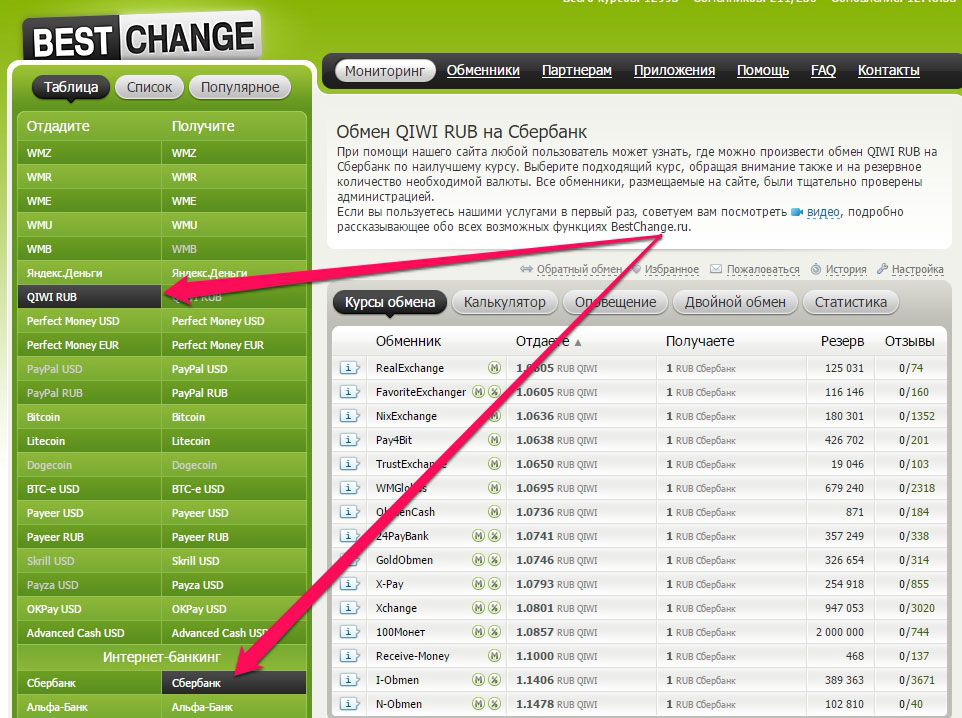962x718 pixels.
Task: Open info icon for WMGlobus row
Action: point(349,488)
